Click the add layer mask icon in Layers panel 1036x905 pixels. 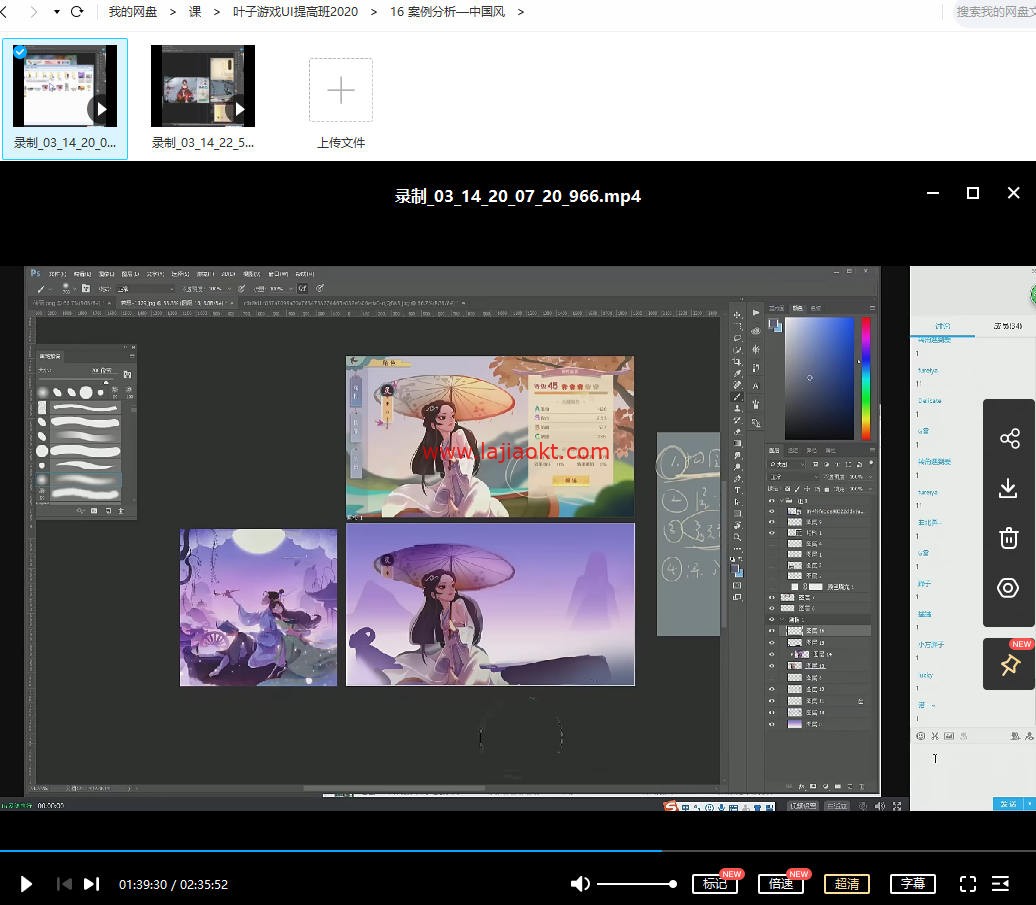813,787
